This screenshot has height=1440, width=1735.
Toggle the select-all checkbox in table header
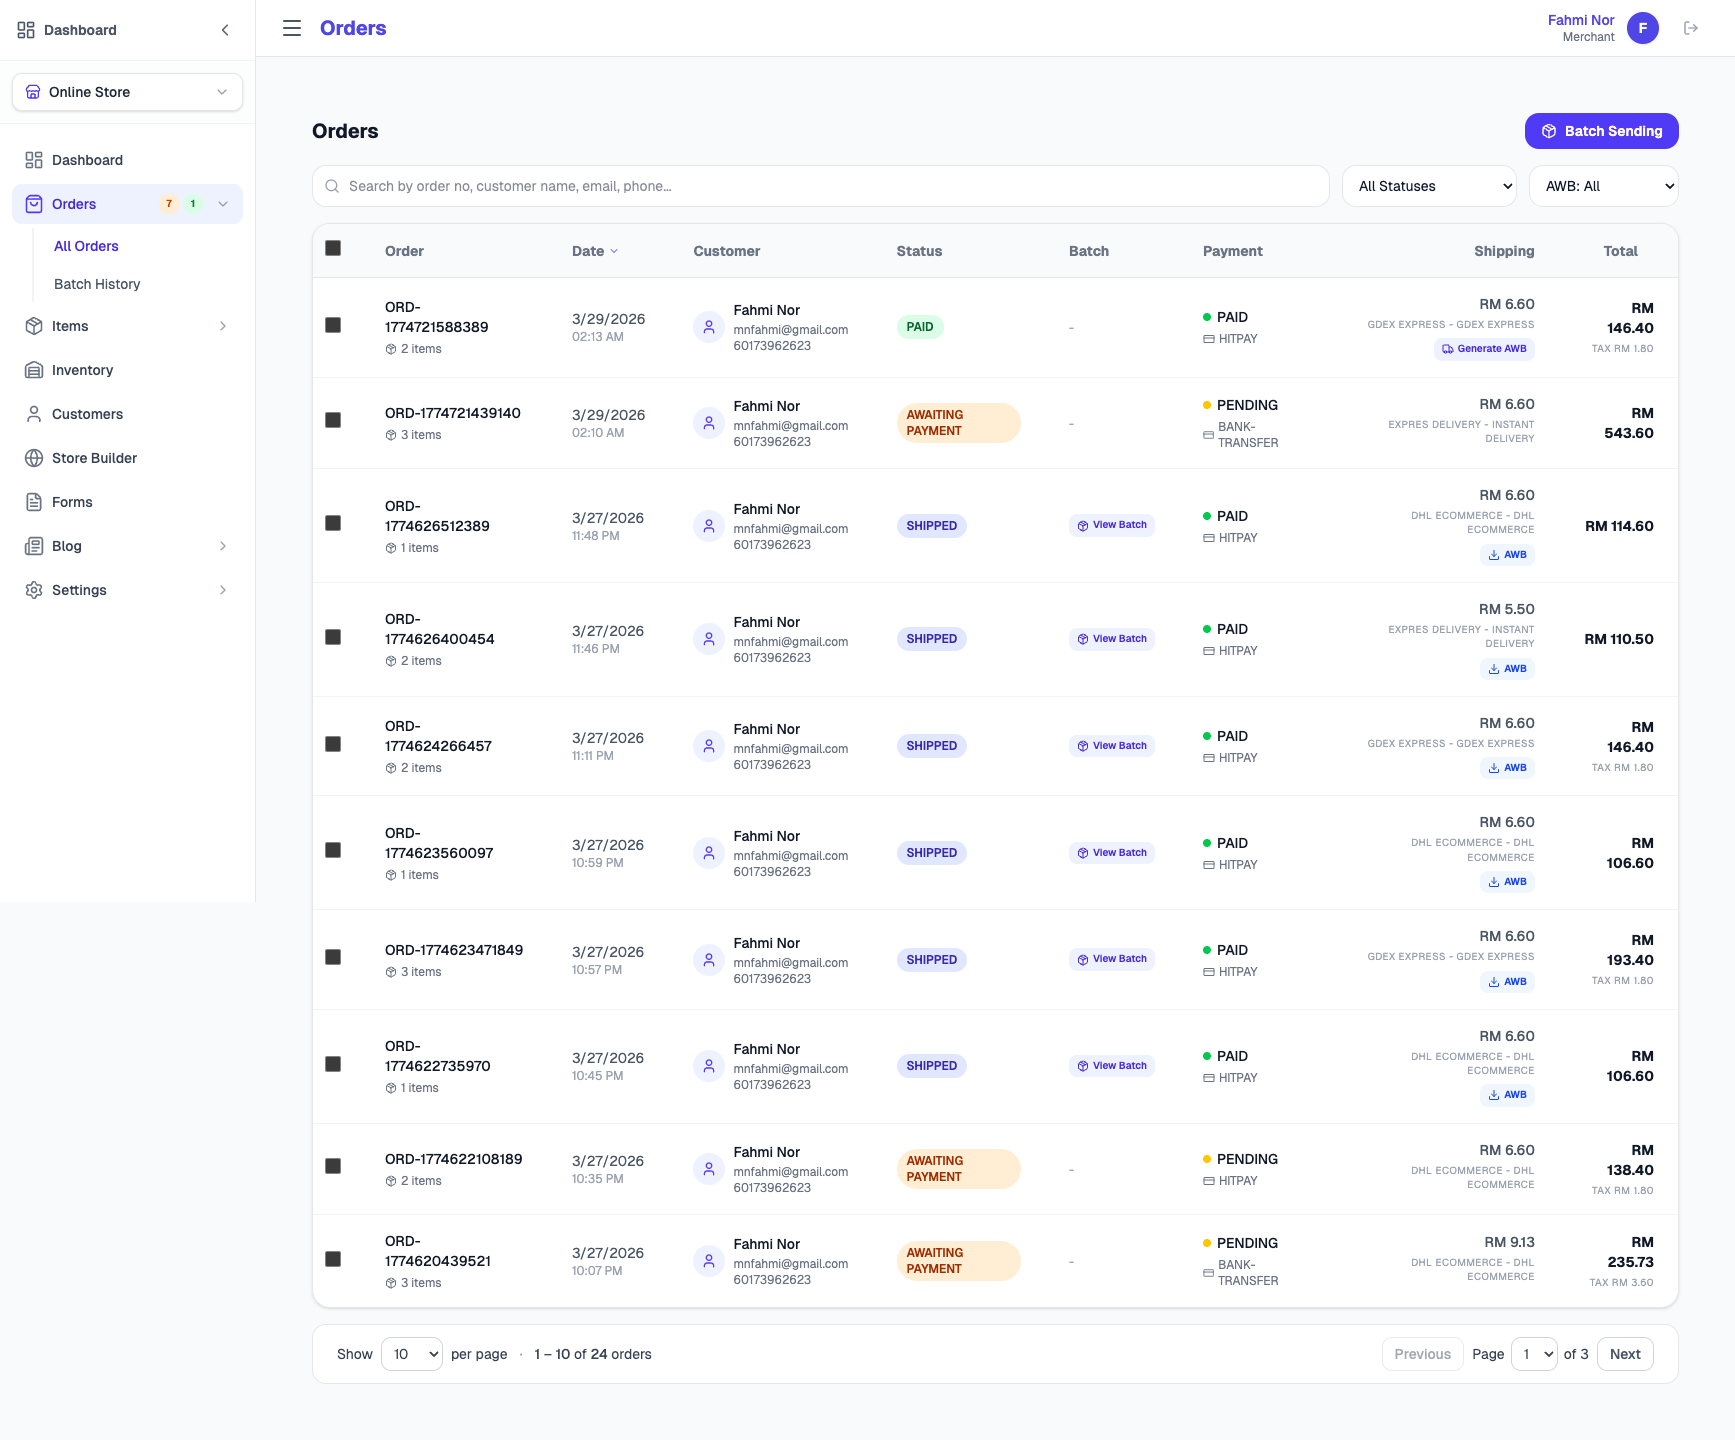(333, 248)
